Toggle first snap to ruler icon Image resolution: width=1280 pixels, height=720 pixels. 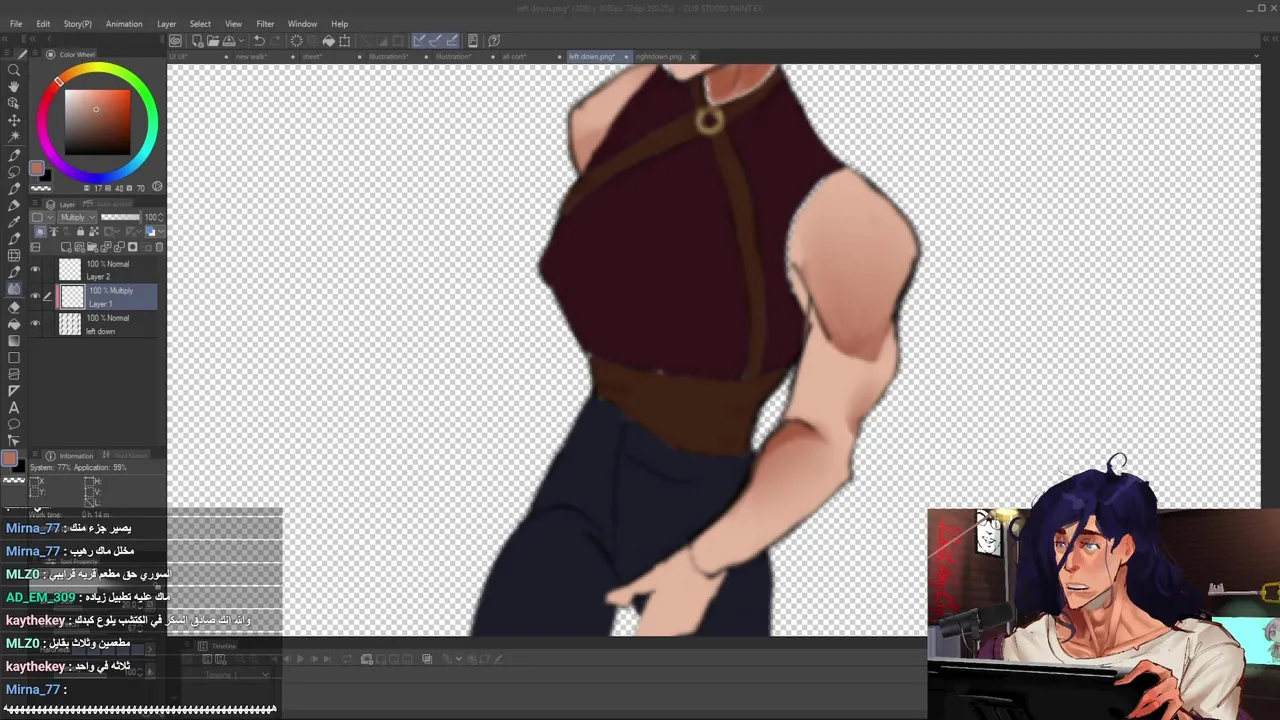(419, 41)
